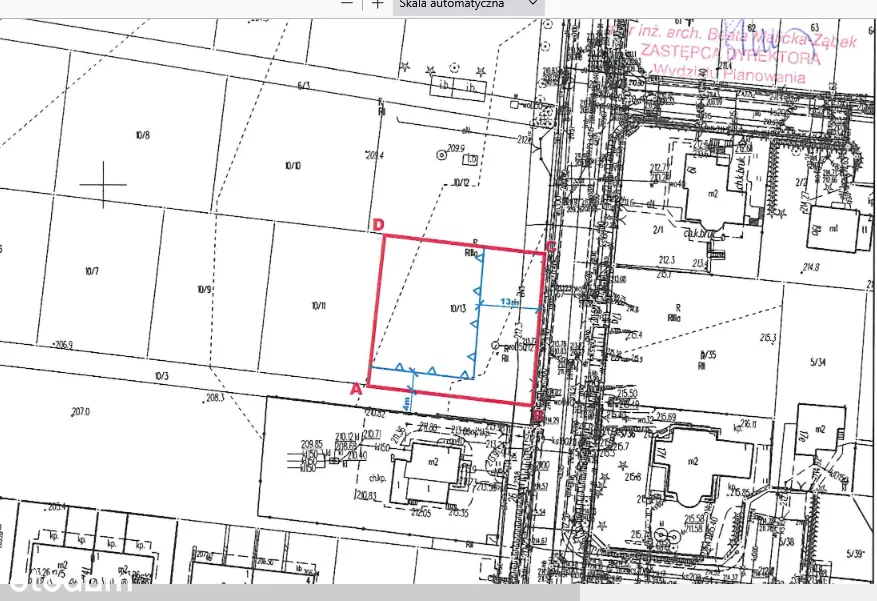
Task: Click the blue 13m dimension label
Action: pos(509,301)
